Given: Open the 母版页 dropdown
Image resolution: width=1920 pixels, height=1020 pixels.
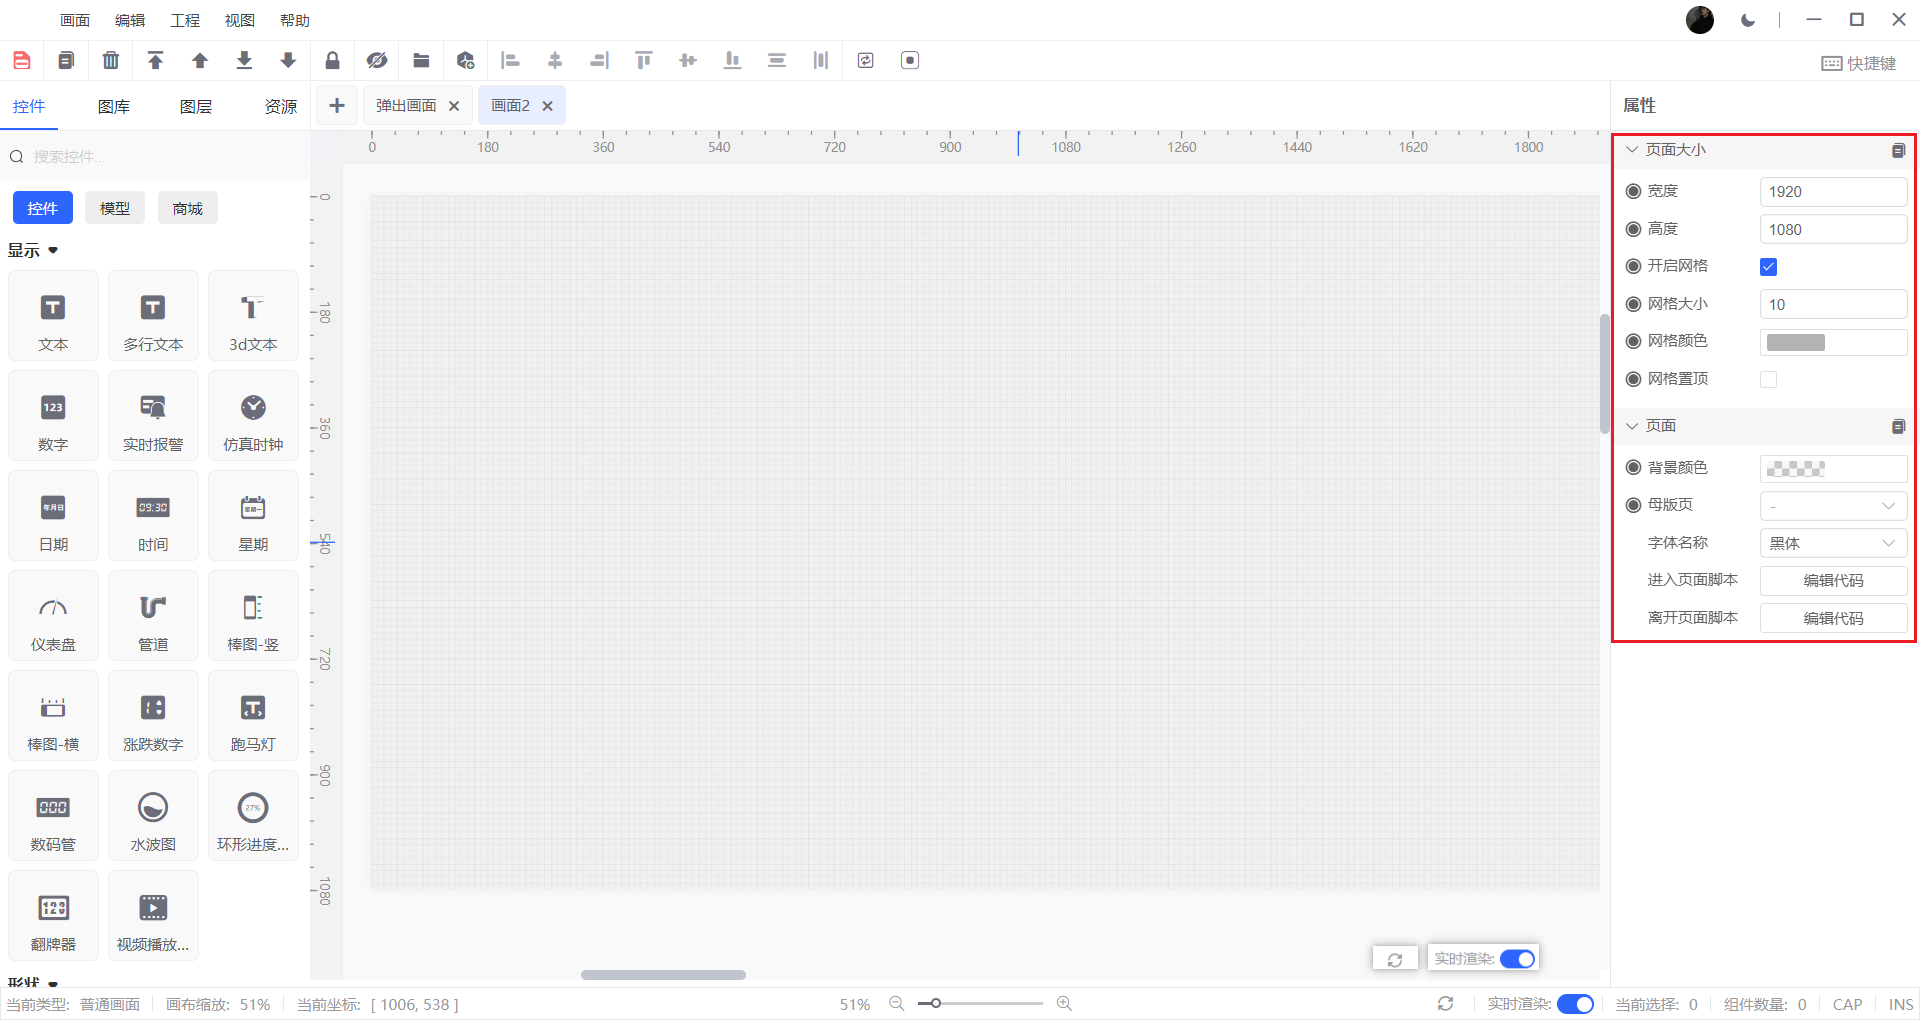Looking at the screenshot, I should tap(1832, 506).
